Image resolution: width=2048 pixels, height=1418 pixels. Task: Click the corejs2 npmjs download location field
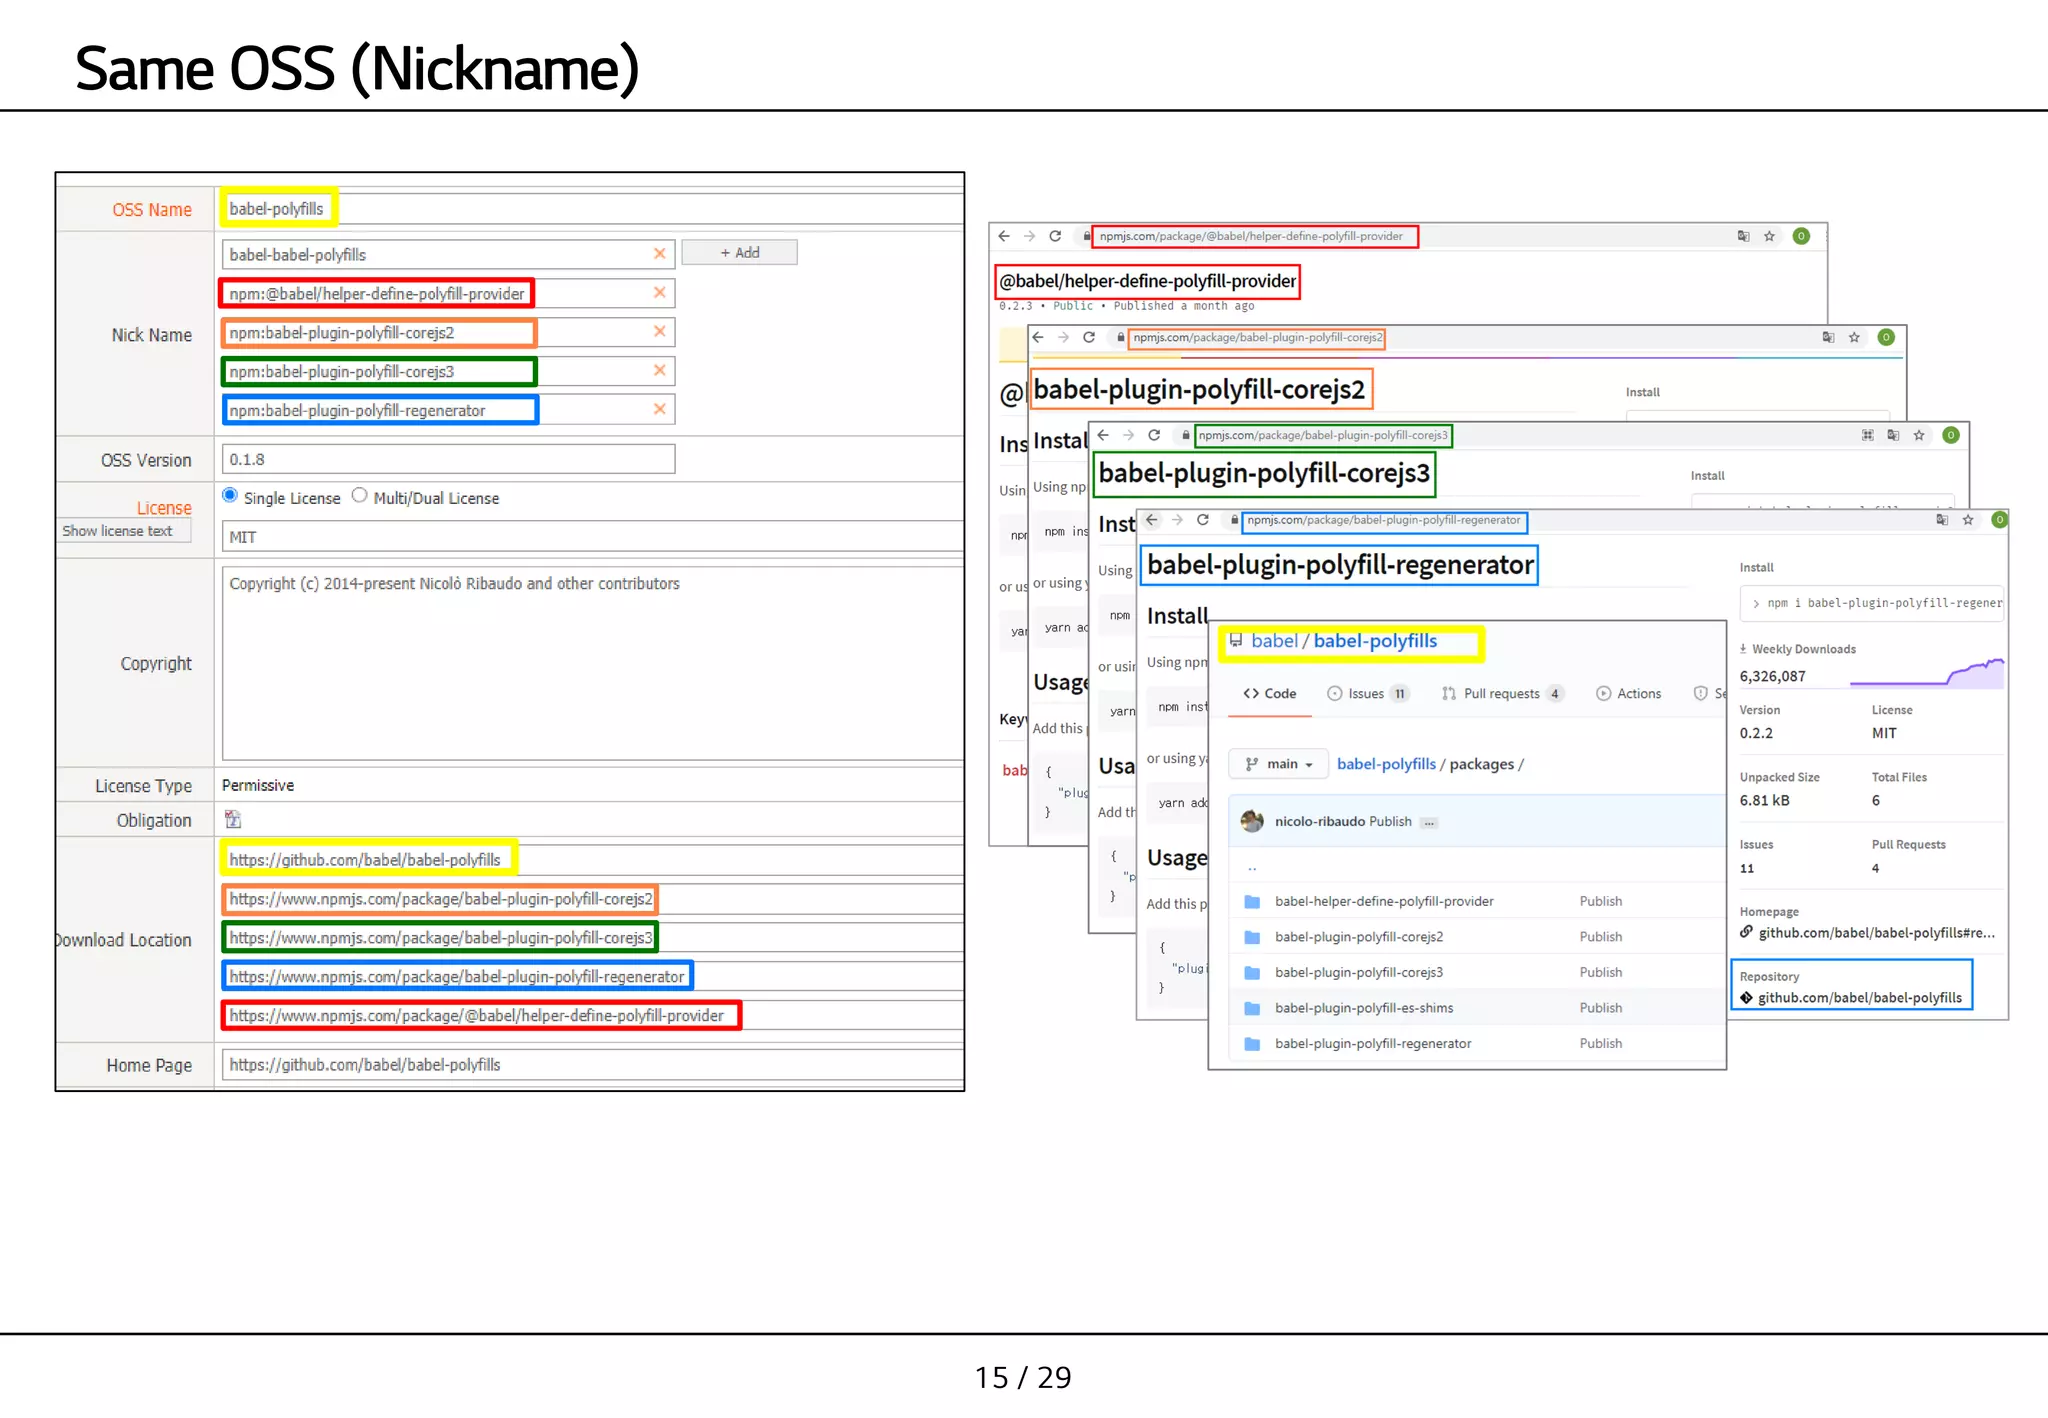[592, 899]
